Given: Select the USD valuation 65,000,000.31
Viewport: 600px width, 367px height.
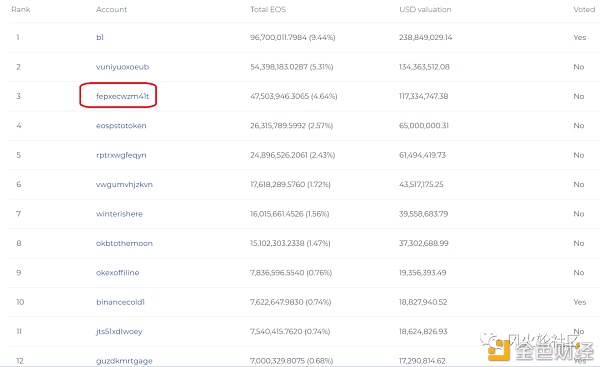Looking at the screenshot, I should tap(424, 126).
